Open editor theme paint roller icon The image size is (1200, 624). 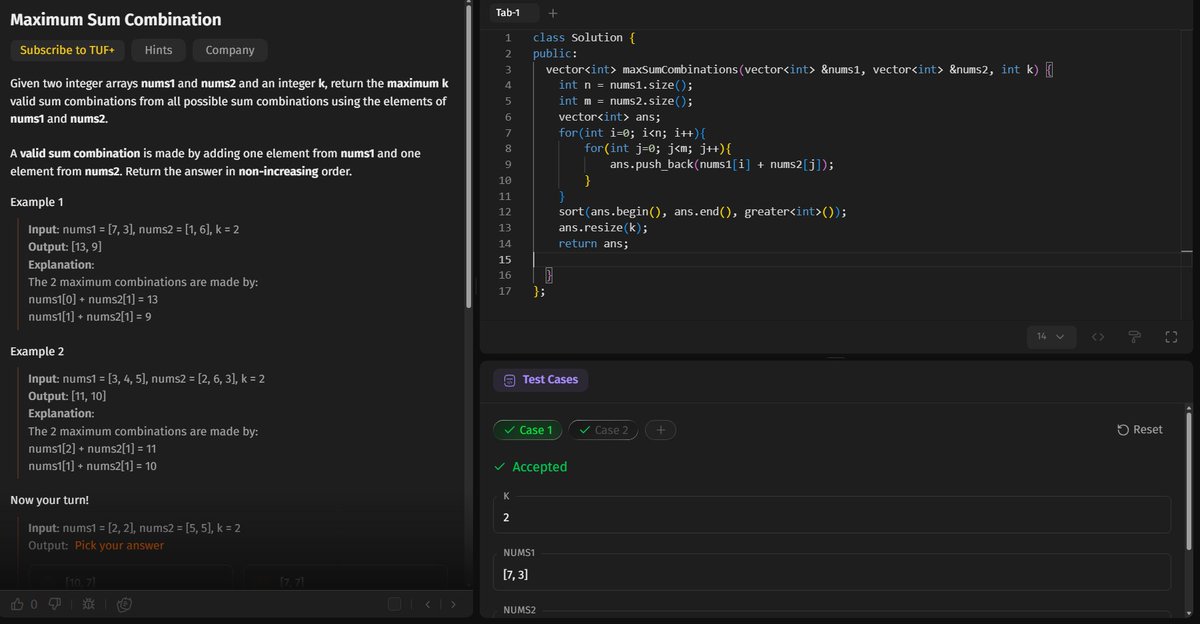(x=1134, y=337)
